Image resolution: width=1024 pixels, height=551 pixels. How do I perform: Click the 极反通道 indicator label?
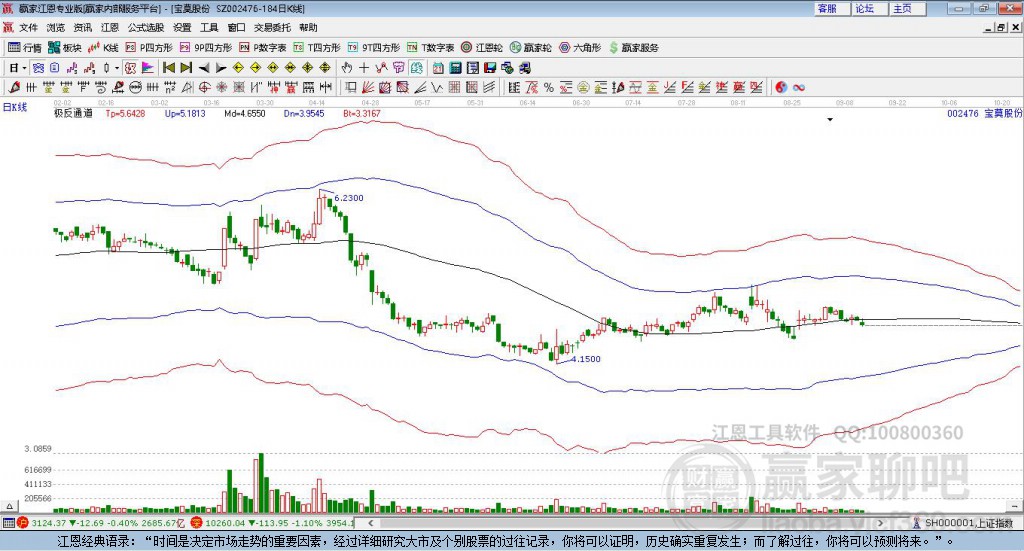point(73,114)
